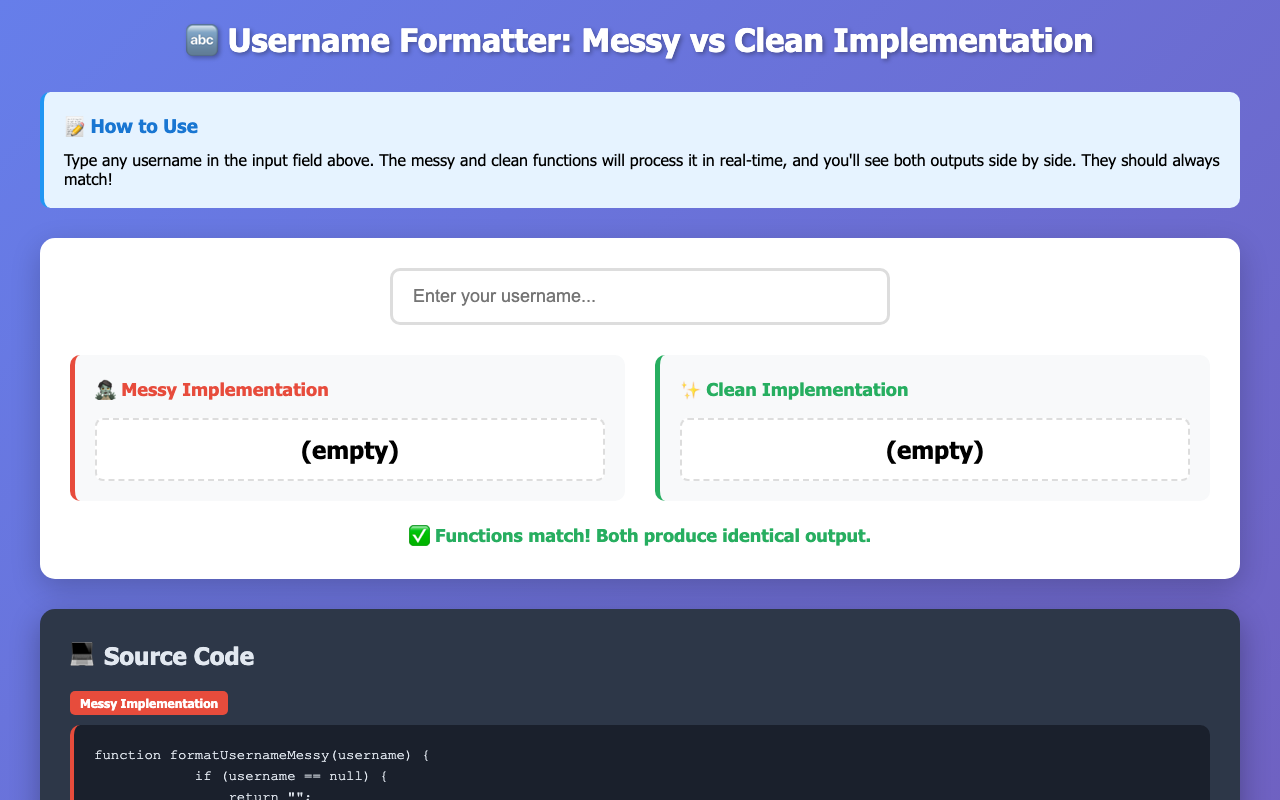Click the memo icon beside How to Use
Screen dimensions: 1280x800
click(75, 127)
